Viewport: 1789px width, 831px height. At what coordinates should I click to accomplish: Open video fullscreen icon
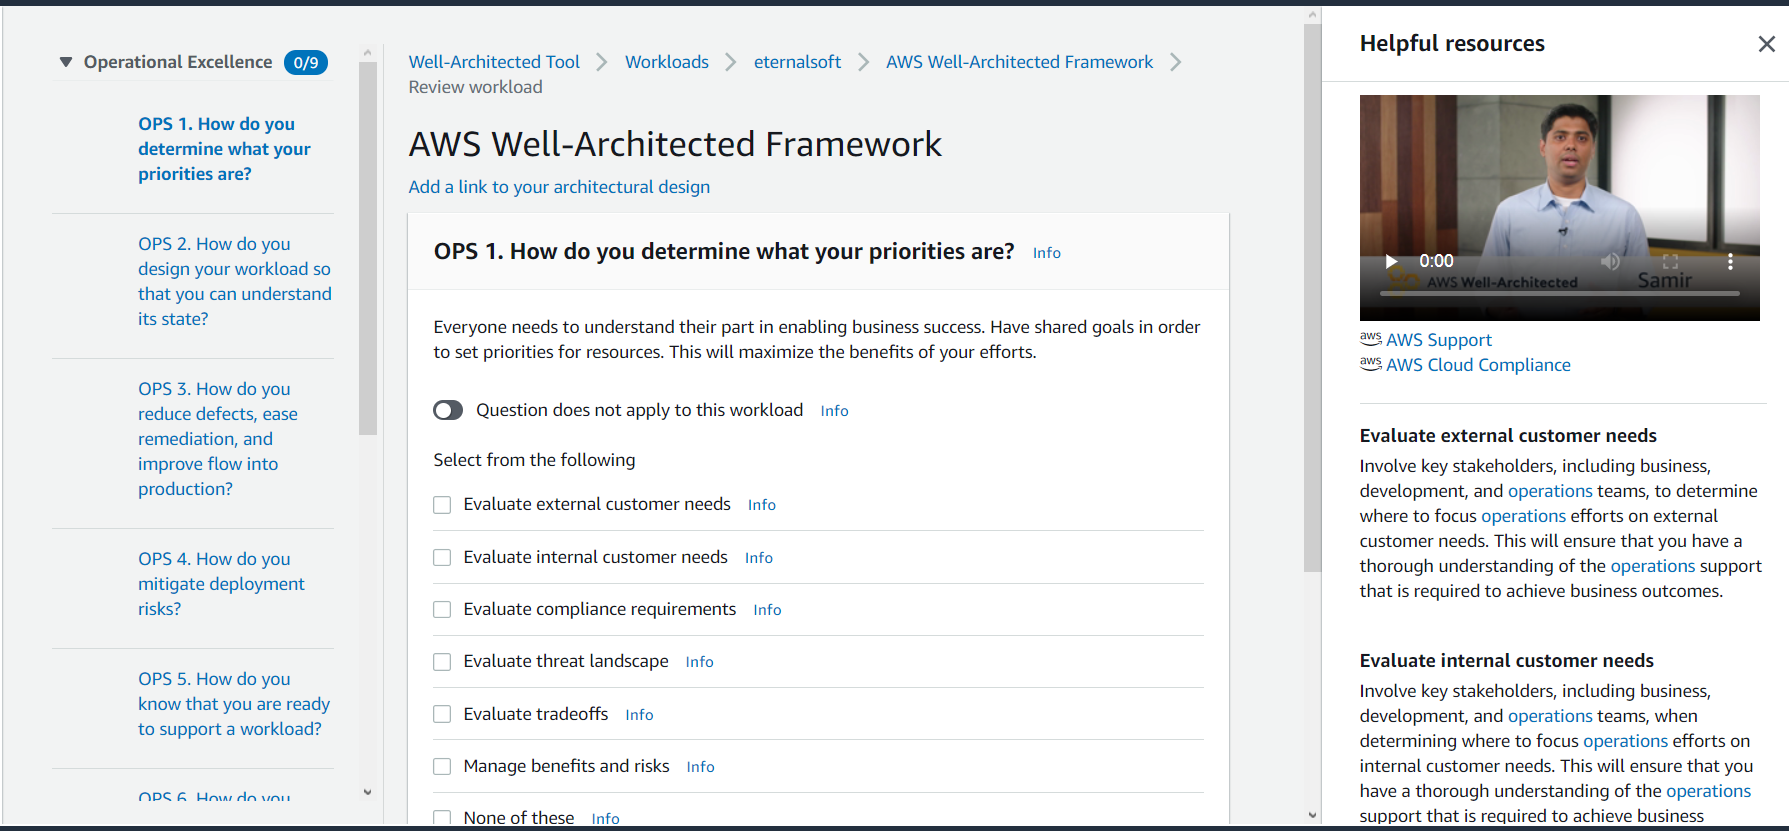pyautogui.click(x=1670, y=261)
